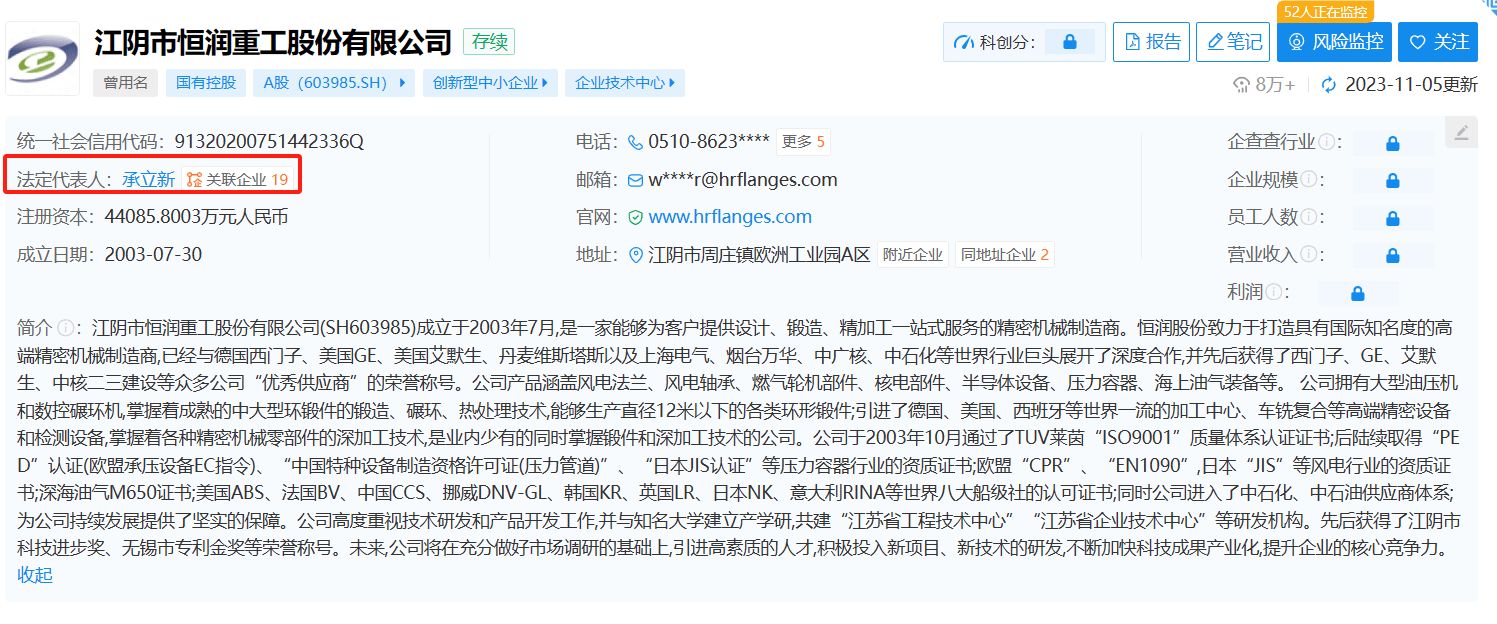The height and width of the screenshot is (624, 1497).
Task: Click the official website verified shield icon
Action: pyautogui.click(x=635, y=217)
